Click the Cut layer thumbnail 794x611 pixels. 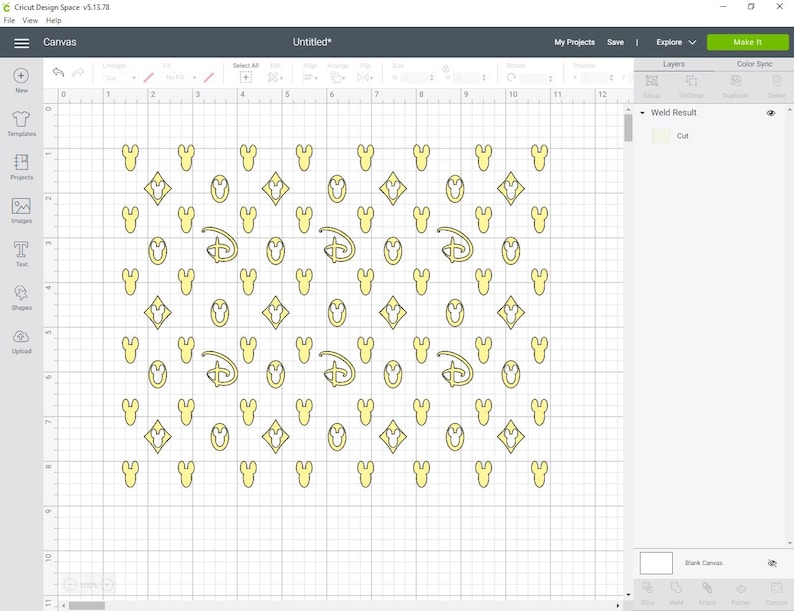click(661, 136)
